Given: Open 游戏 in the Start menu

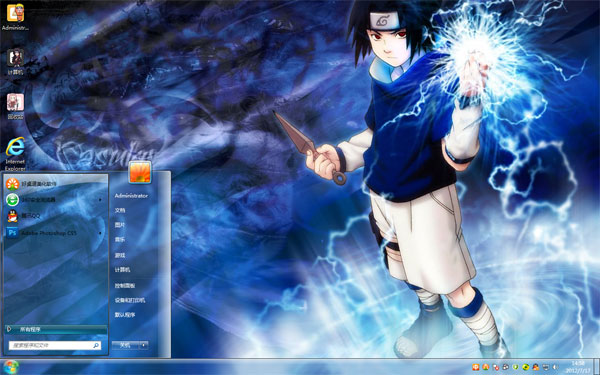Looking at the screenshot, I should pyautogui.click(x=120, y=255).
